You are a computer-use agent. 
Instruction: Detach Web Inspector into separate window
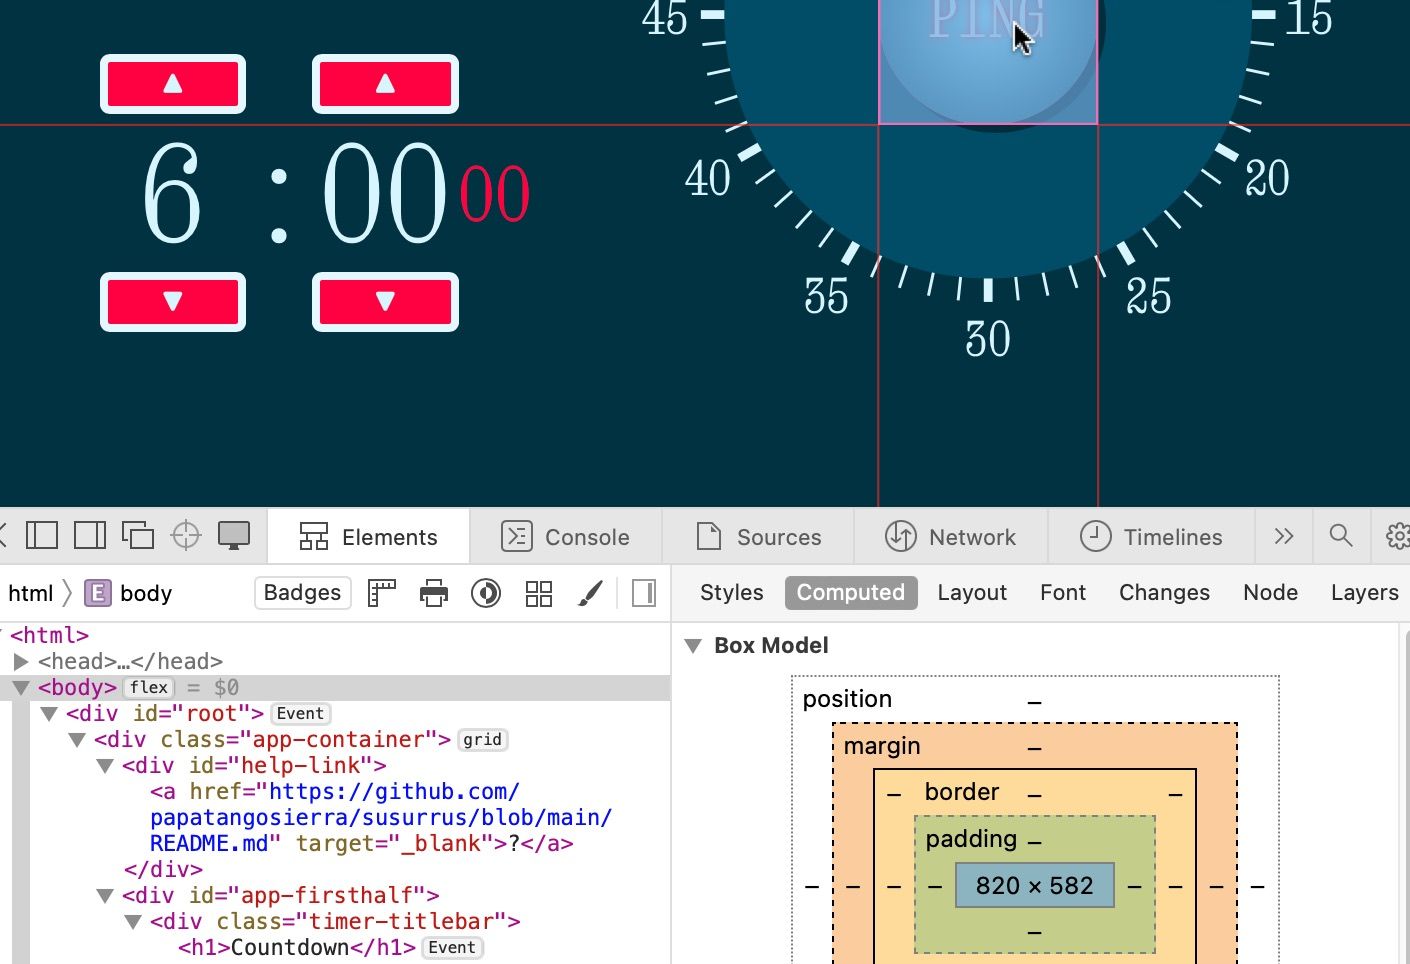click(138, 536)
